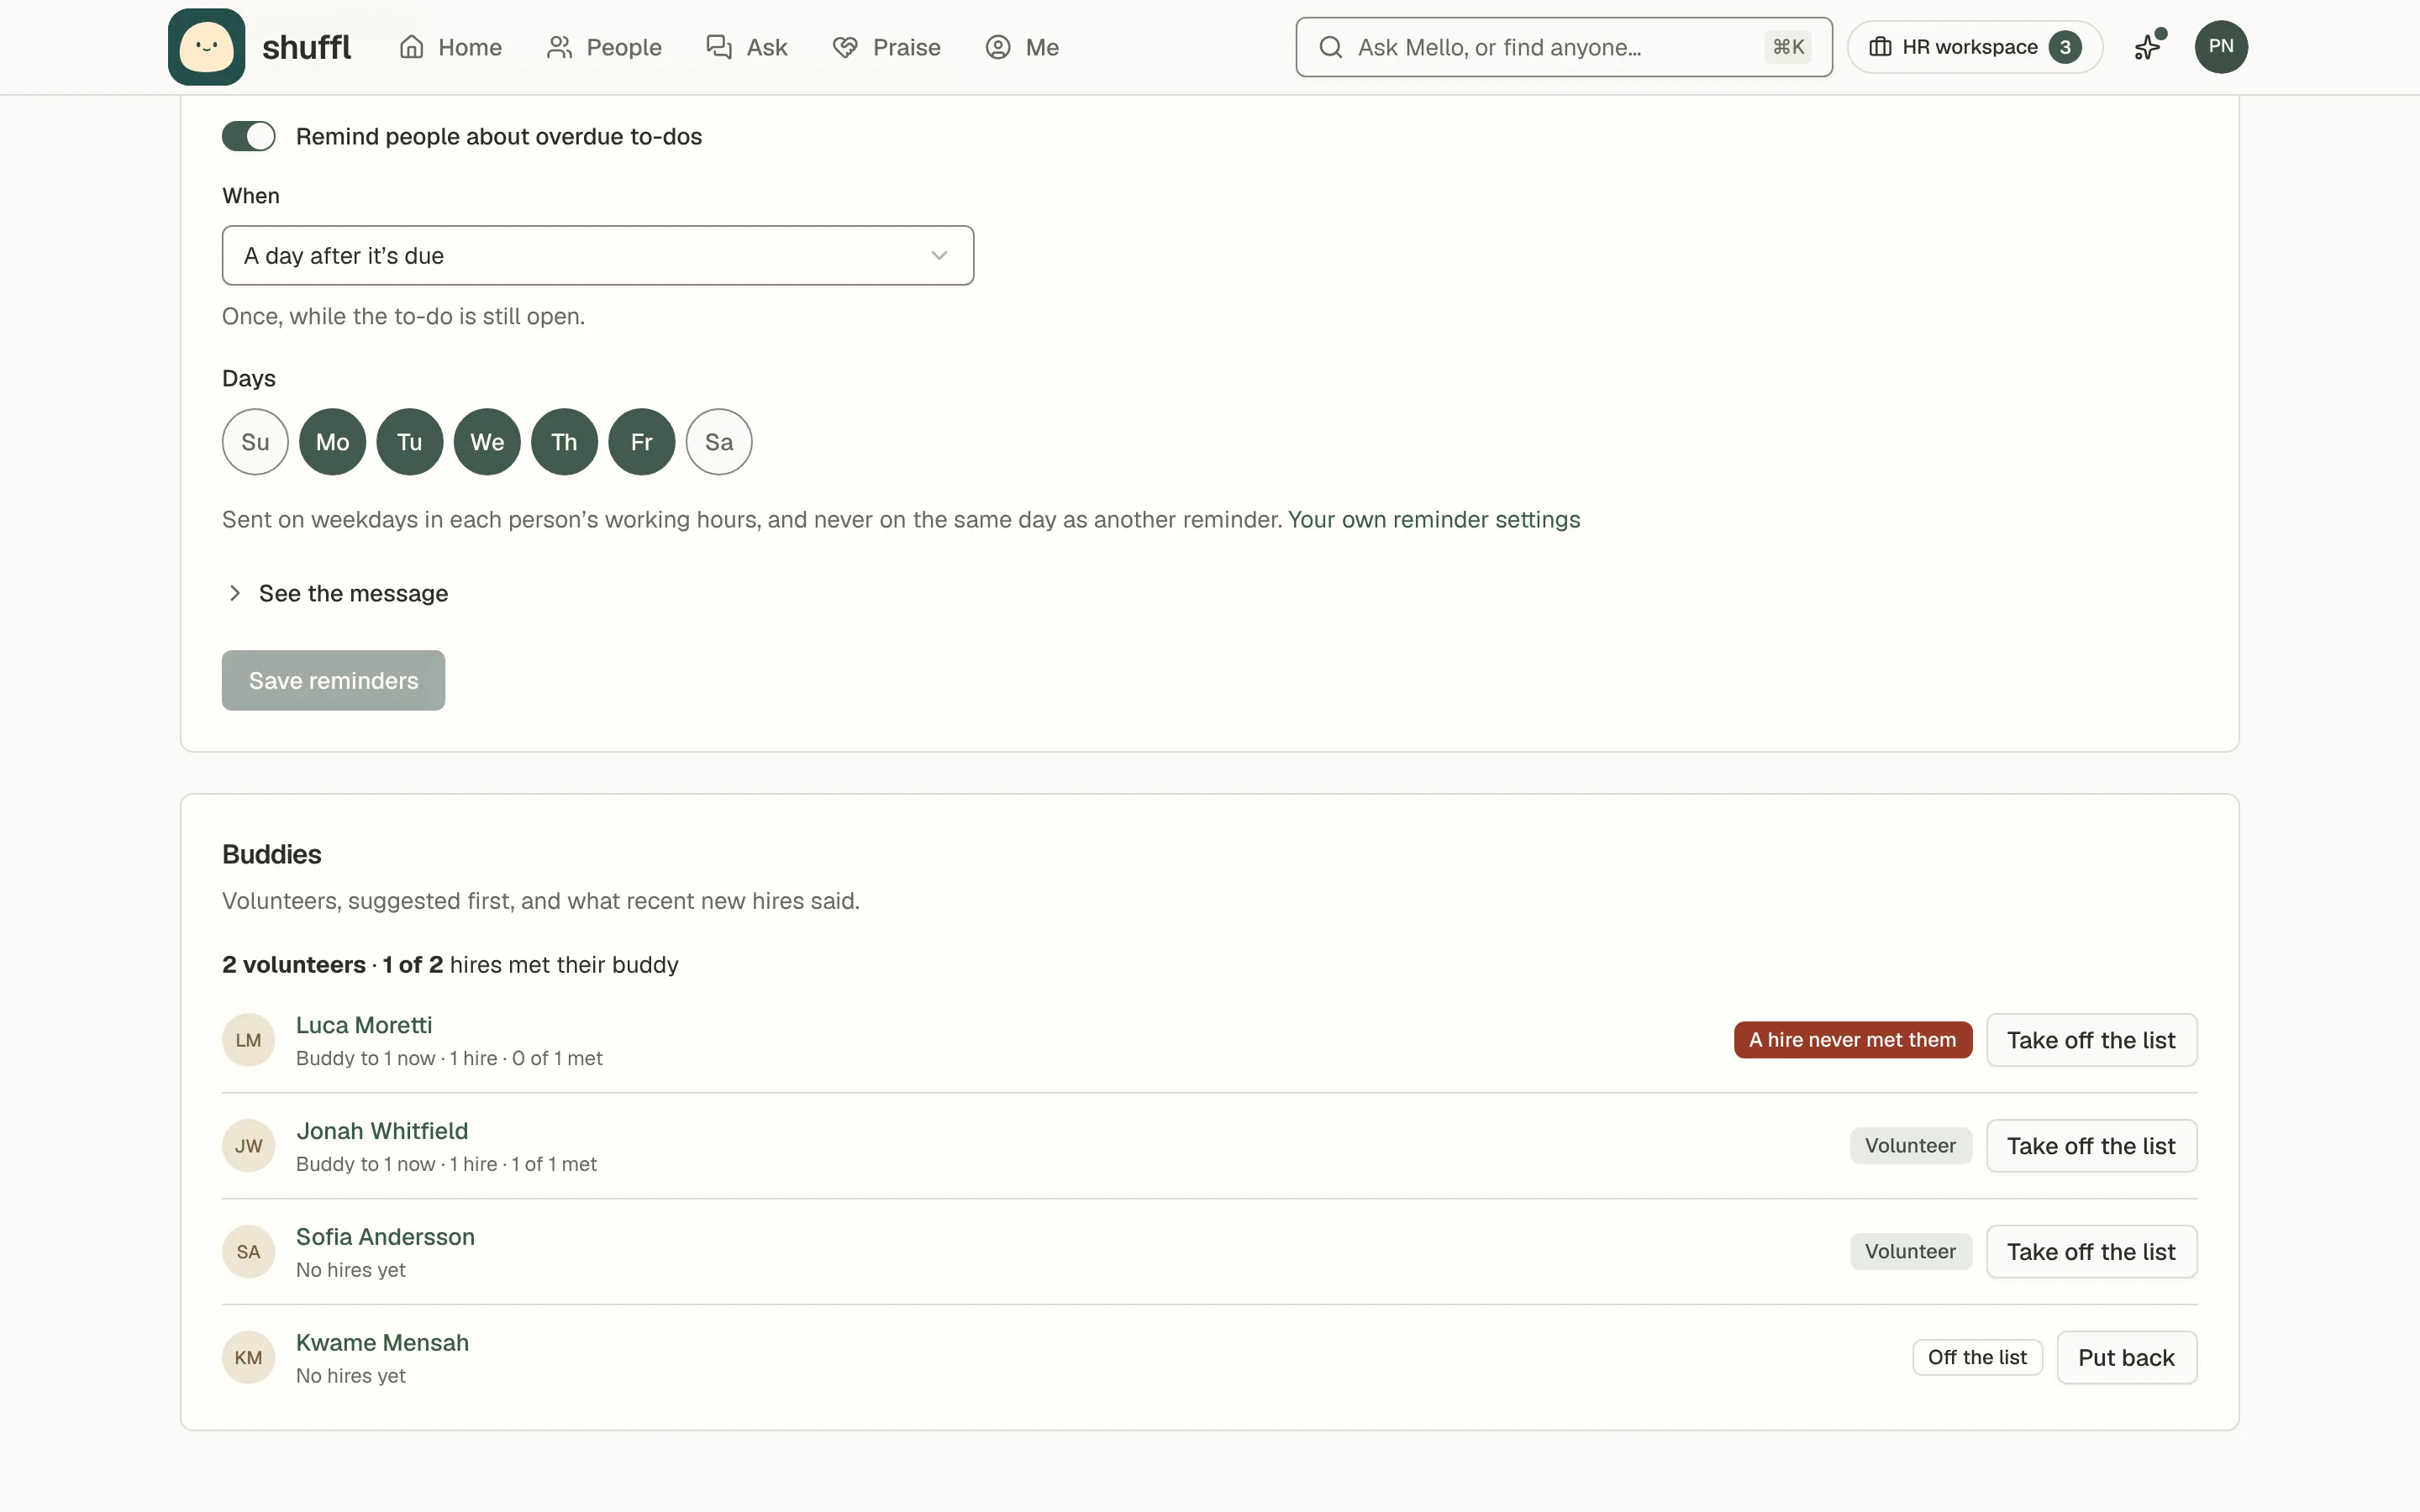Click Jonah Whitfield's JW avatar
Viewport: 2420px width, 1512px height.
click(248, 1146)
